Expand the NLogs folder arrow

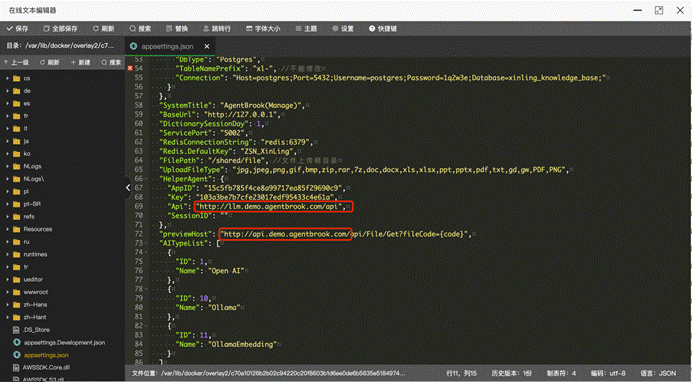point(7,166)
